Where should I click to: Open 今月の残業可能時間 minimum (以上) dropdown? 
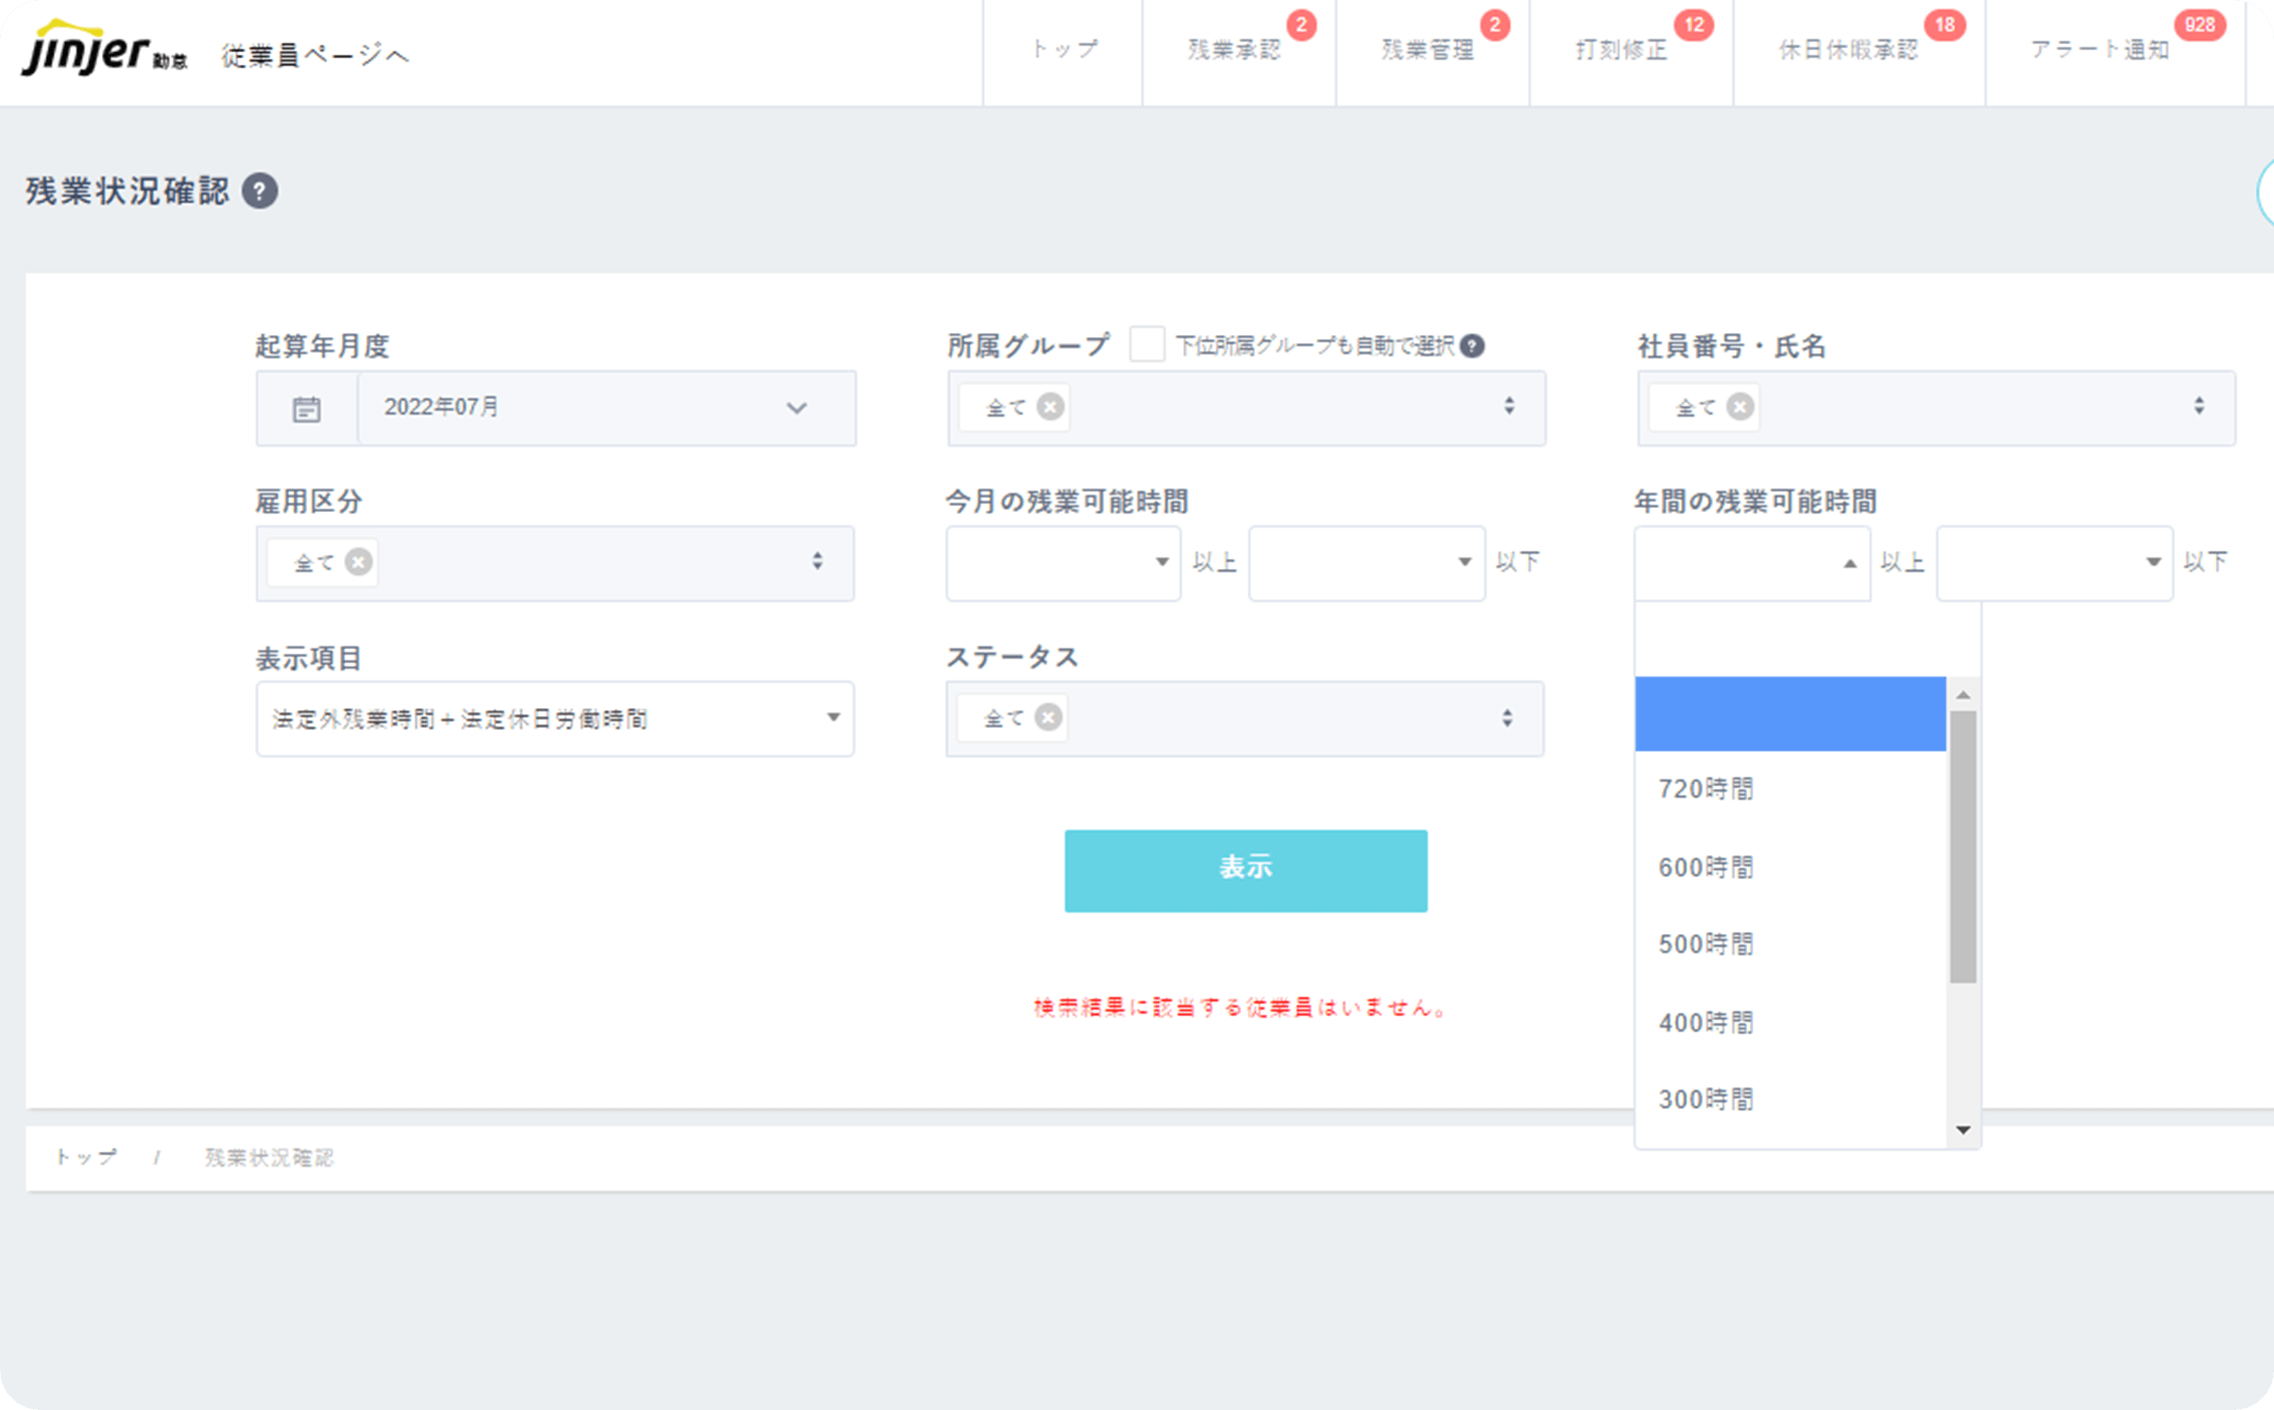click(x=1063, y=563)
